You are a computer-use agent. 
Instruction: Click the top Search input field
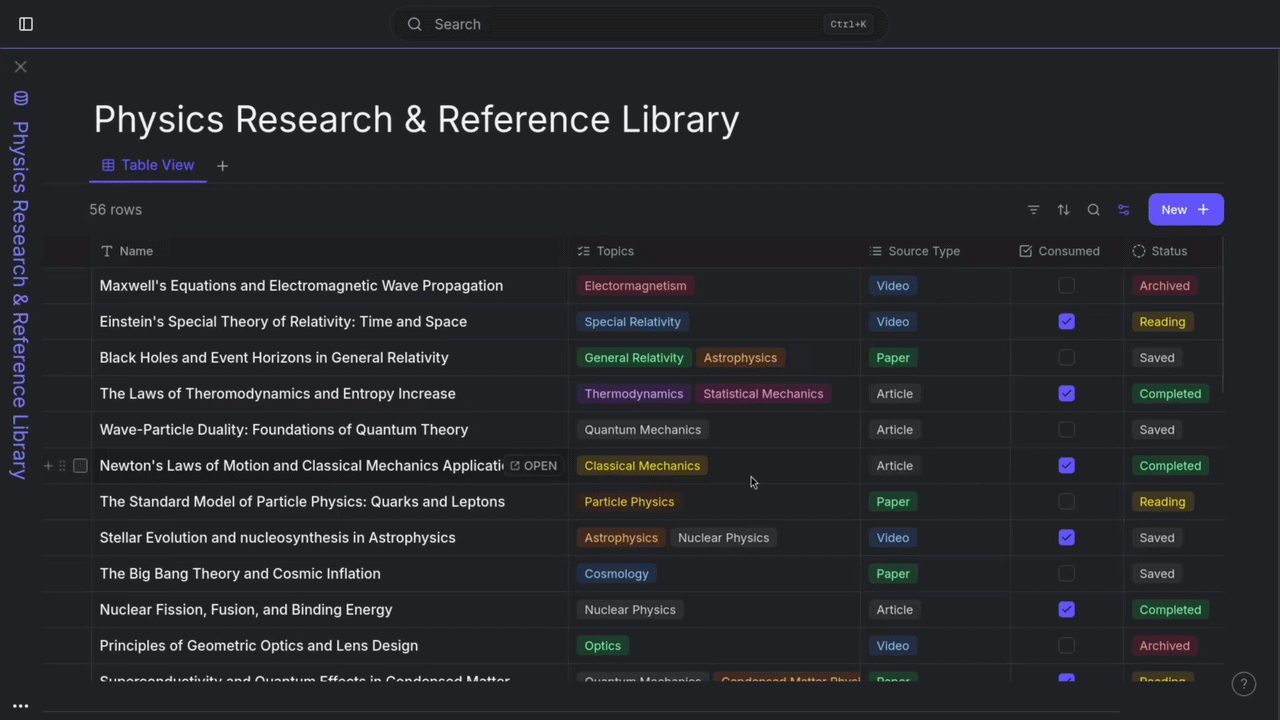click(640, 24)
